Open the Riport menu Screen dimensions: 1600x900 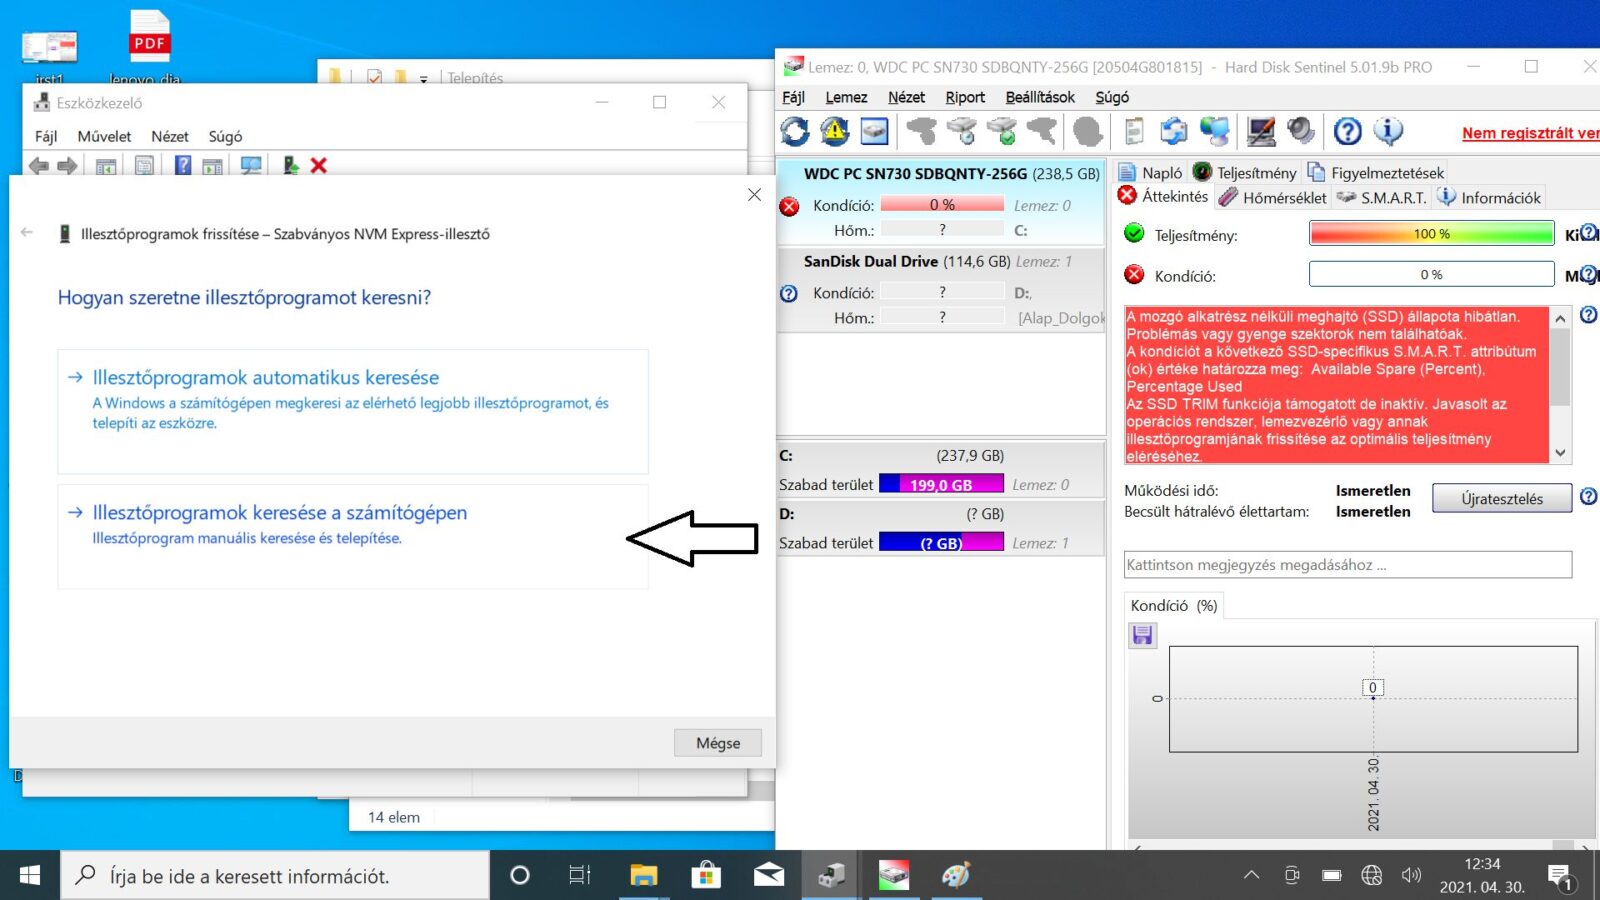965,97
